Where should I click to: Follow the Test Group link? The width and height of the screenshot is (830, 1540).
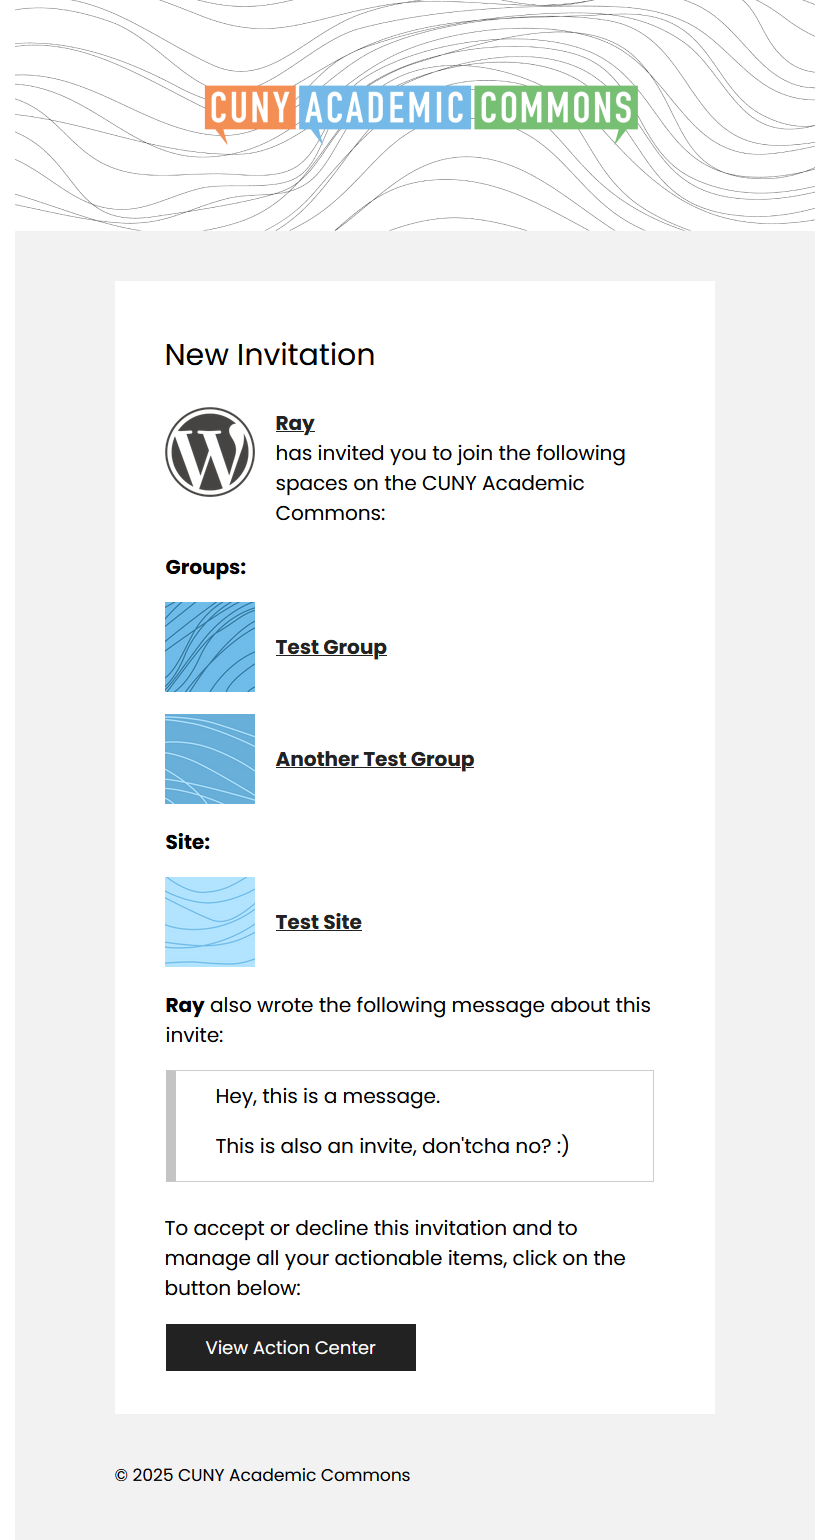[x=331, y=647]
